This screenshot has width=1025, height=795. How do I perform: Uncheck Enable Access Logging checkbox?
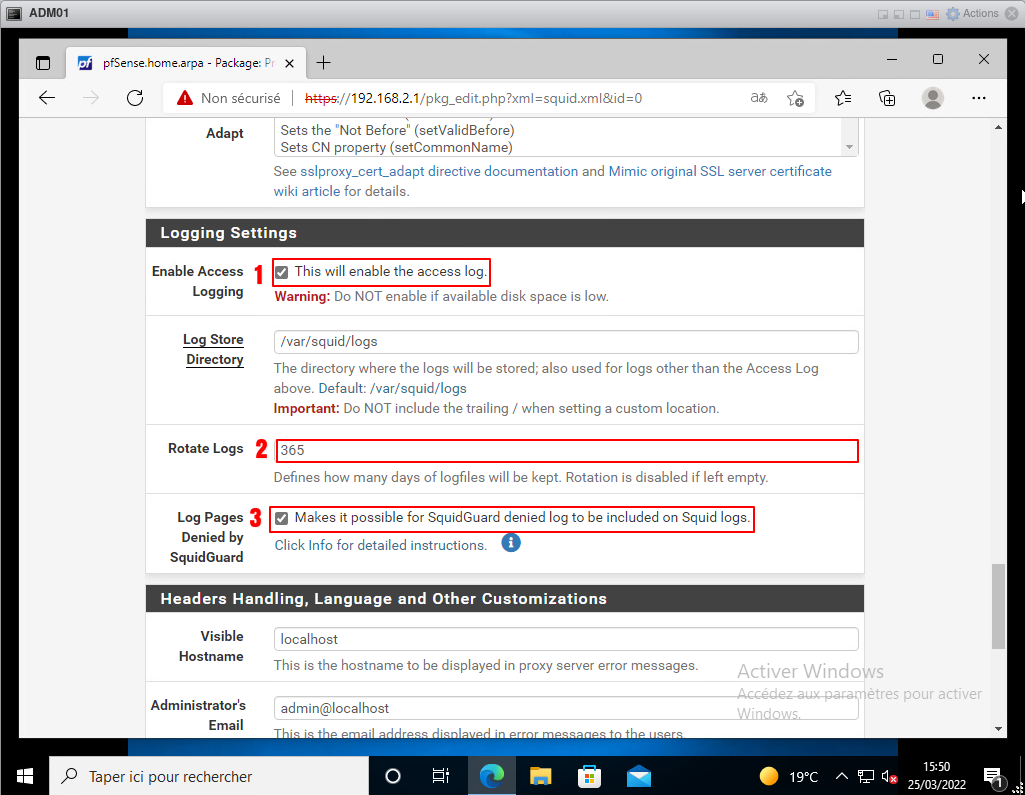pyautogui.click(x=282, y=272)
